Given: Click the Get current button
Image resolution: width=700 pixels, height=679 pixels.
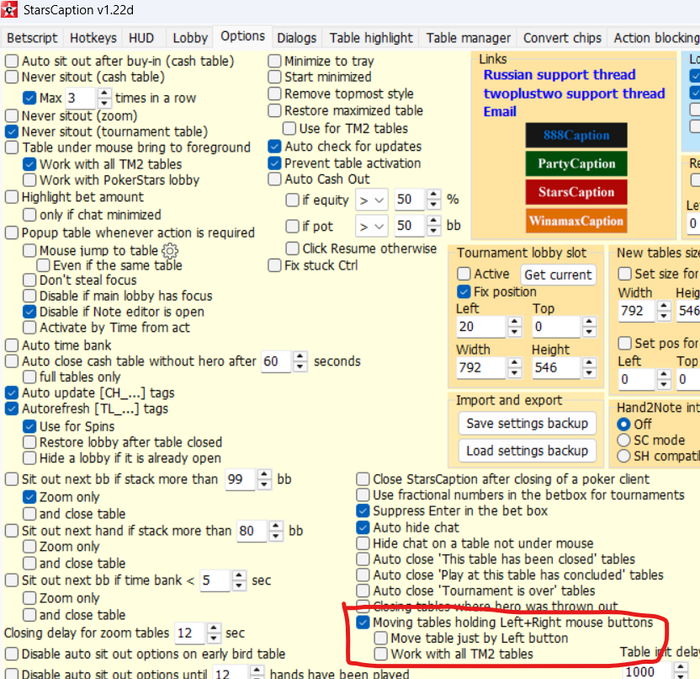Looking at the screenshot, I should click(558, 275).
